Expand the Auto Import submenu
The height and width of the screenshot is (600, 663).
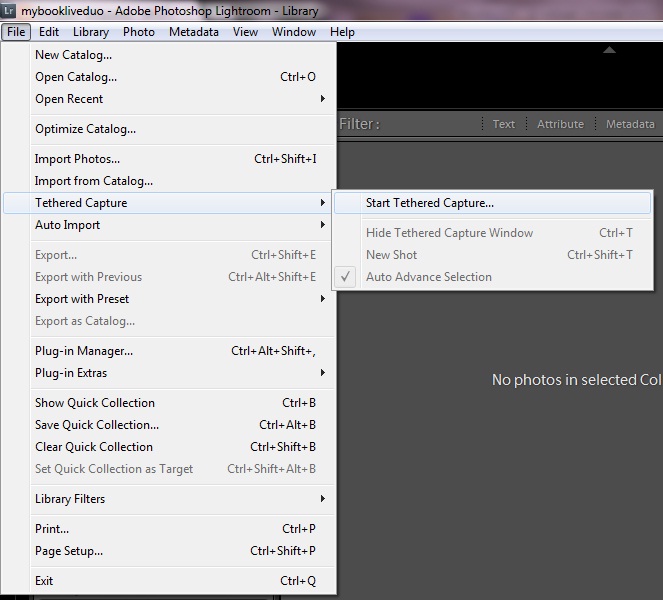point(169,225)
